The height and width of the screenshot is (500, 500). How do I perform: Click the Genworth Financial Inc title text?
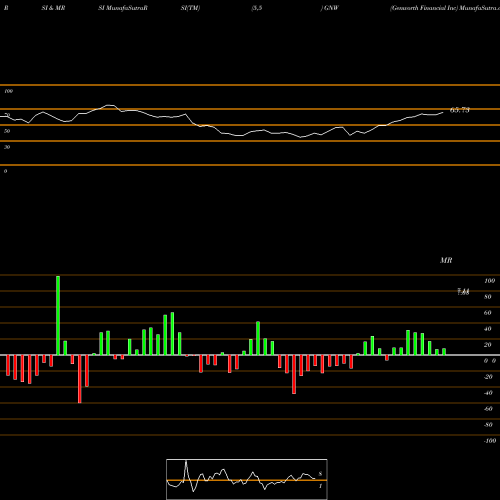(424, 8)
